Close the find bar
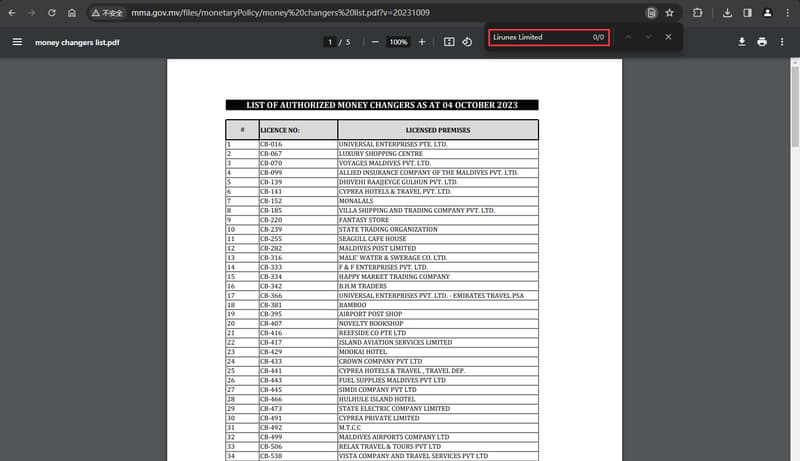The image size is (800, 461). [668, 37]
